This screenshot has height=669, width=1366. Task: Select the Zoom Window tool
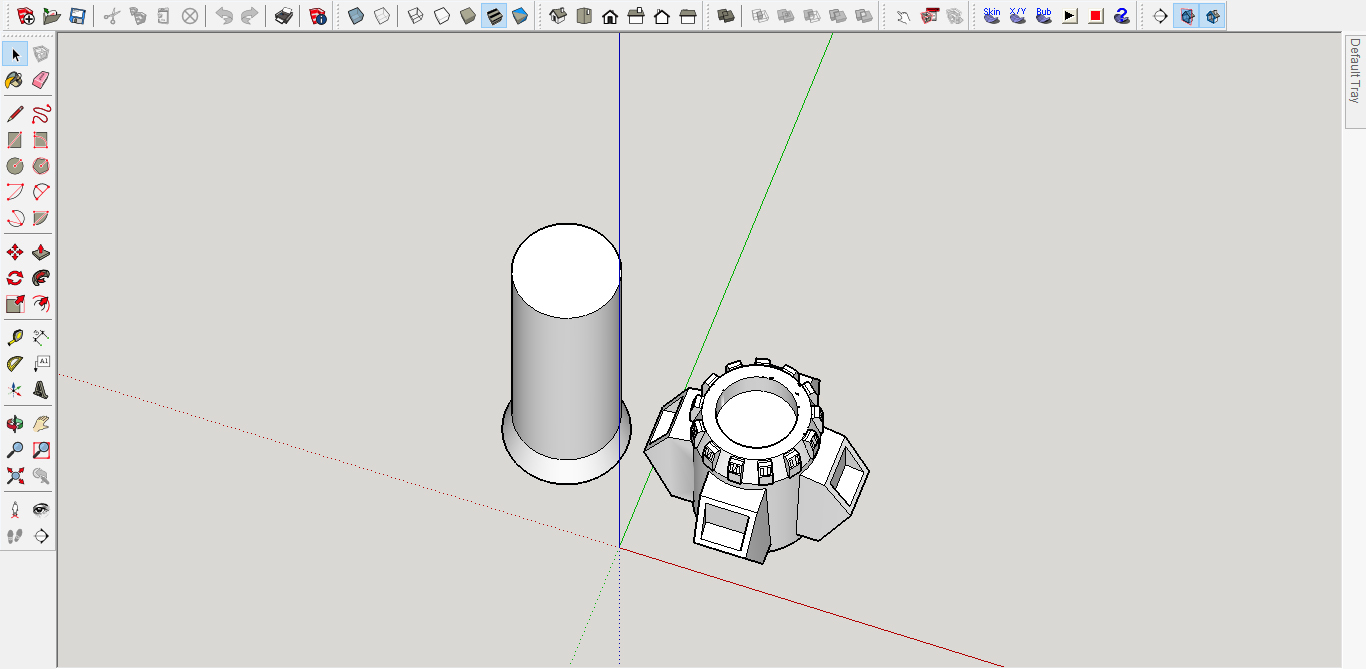pyautogui.click(x=41, y=450)
